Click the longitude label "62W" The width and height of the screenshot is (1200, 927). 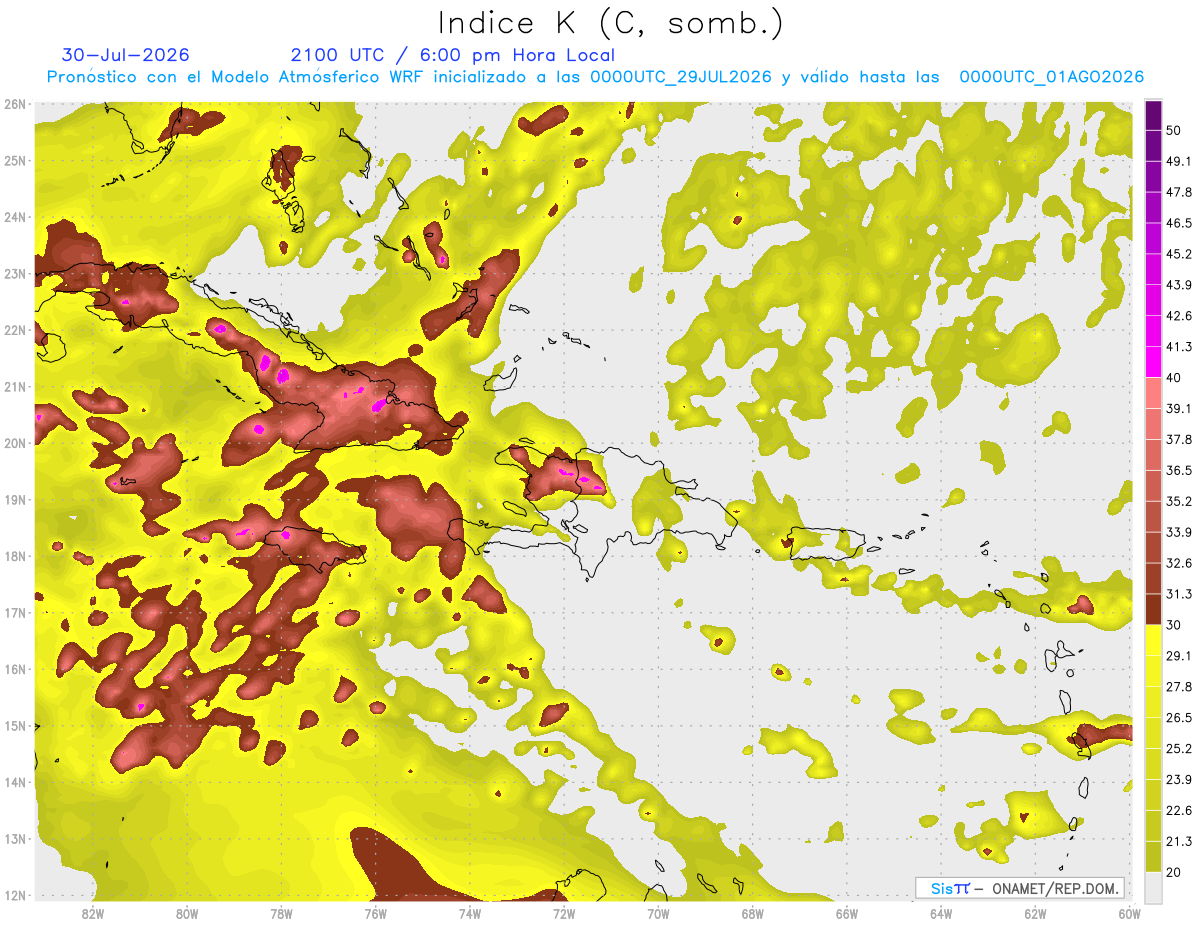[x=1035, y=914]
